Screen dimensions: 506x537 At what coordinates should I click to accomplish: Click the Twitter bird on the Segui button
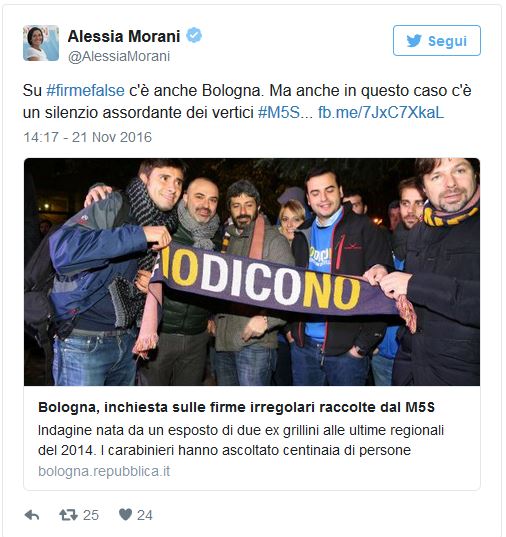coord(414,41)
